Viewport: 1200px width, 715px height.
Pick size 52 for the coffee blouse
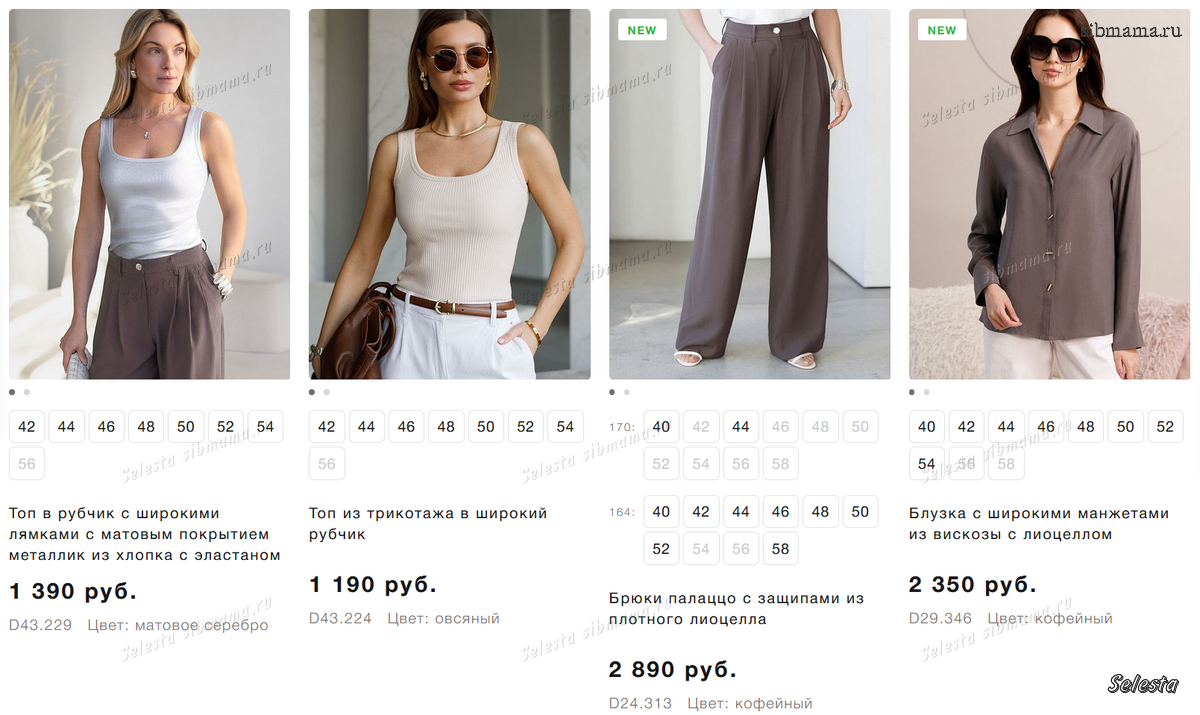click(1165, 427)
